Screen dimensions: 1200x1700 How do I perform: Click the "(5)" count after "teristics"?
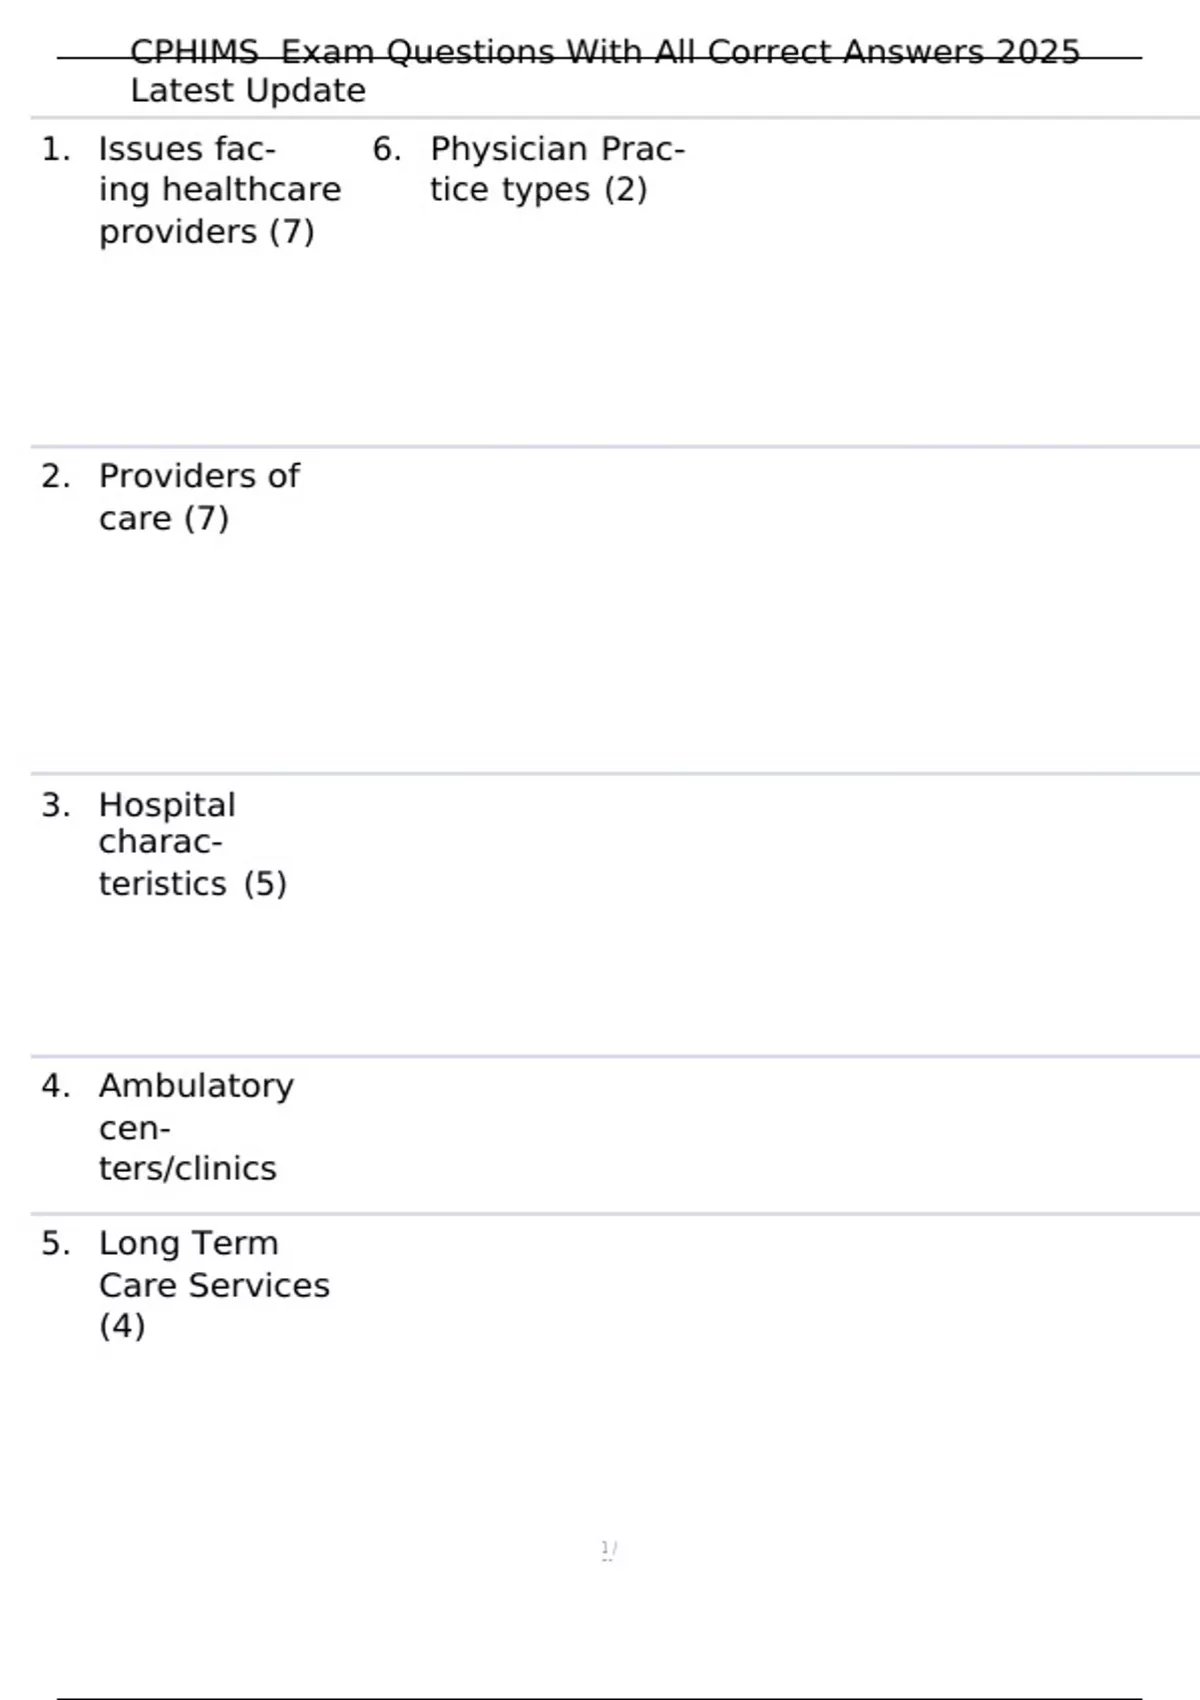[x=265, y=884]
